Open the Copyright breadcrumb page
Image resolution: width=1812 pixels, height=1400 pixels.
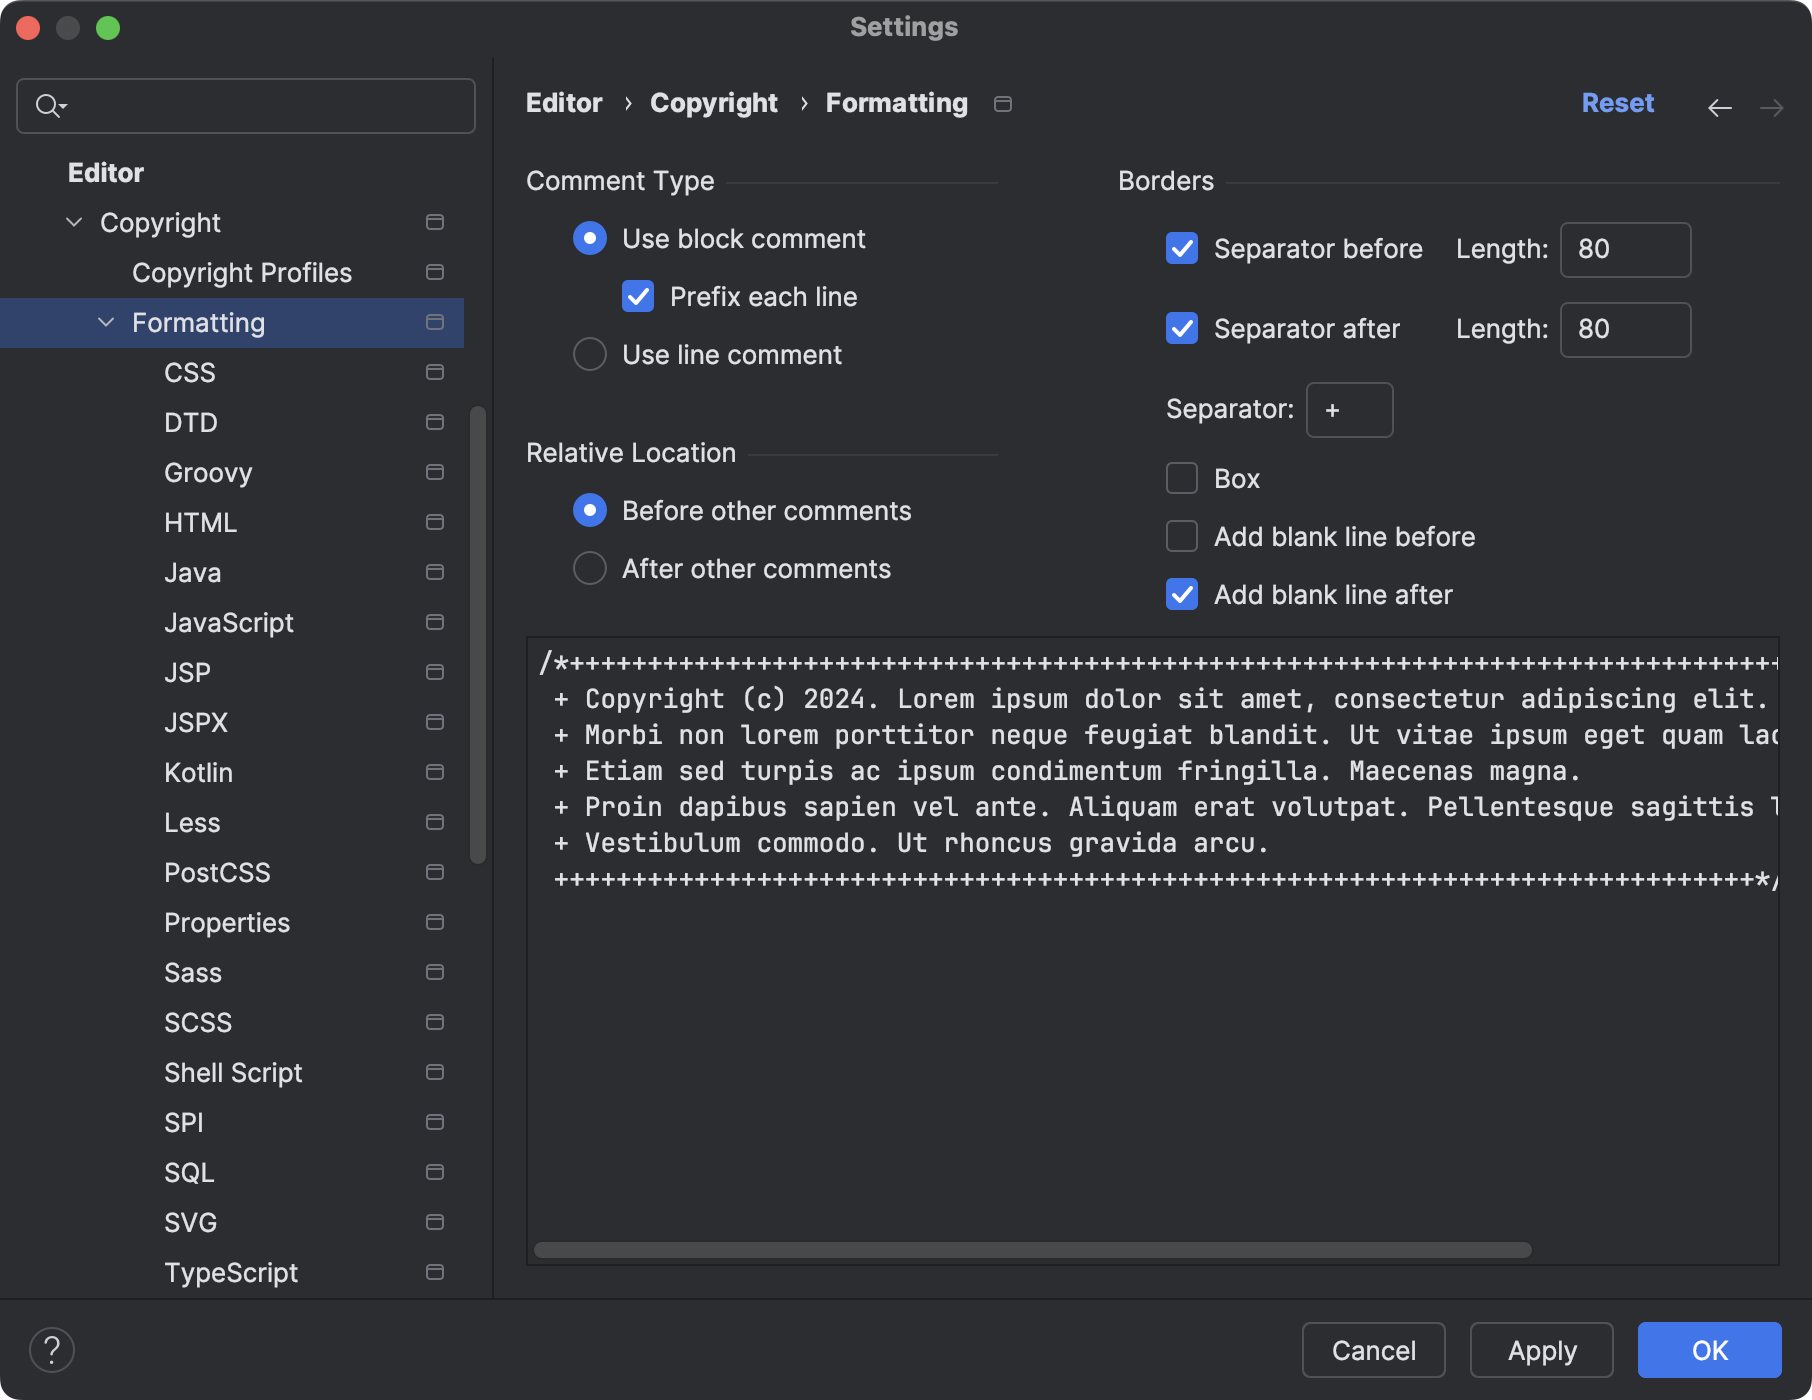pyautogui.click(x=713, y=102)
